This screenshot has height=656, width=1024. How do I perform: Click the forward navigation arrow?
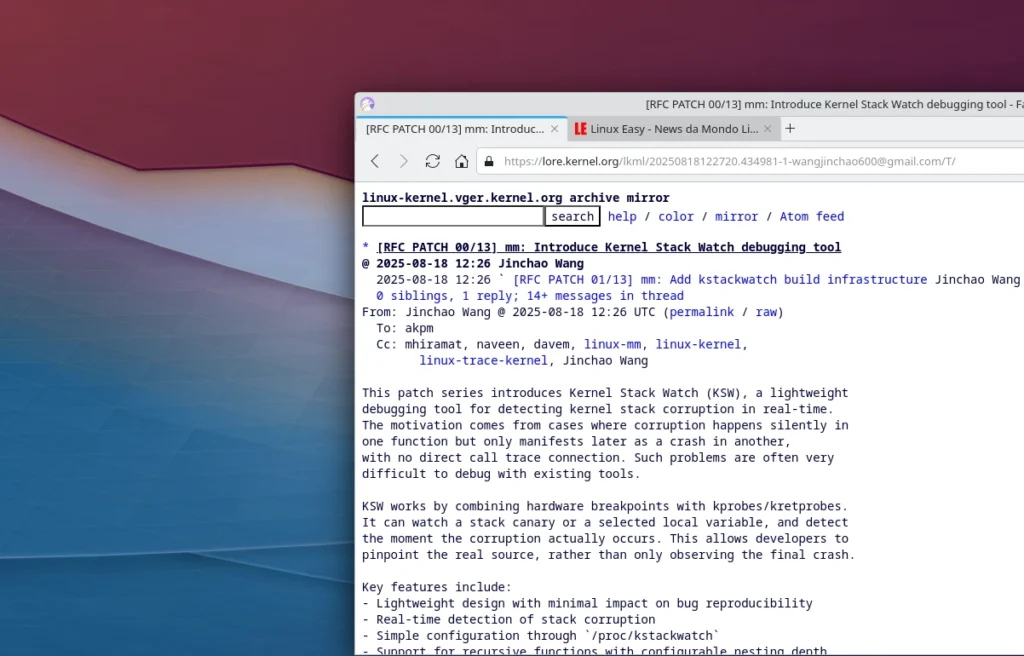click(x=403, y=160)
